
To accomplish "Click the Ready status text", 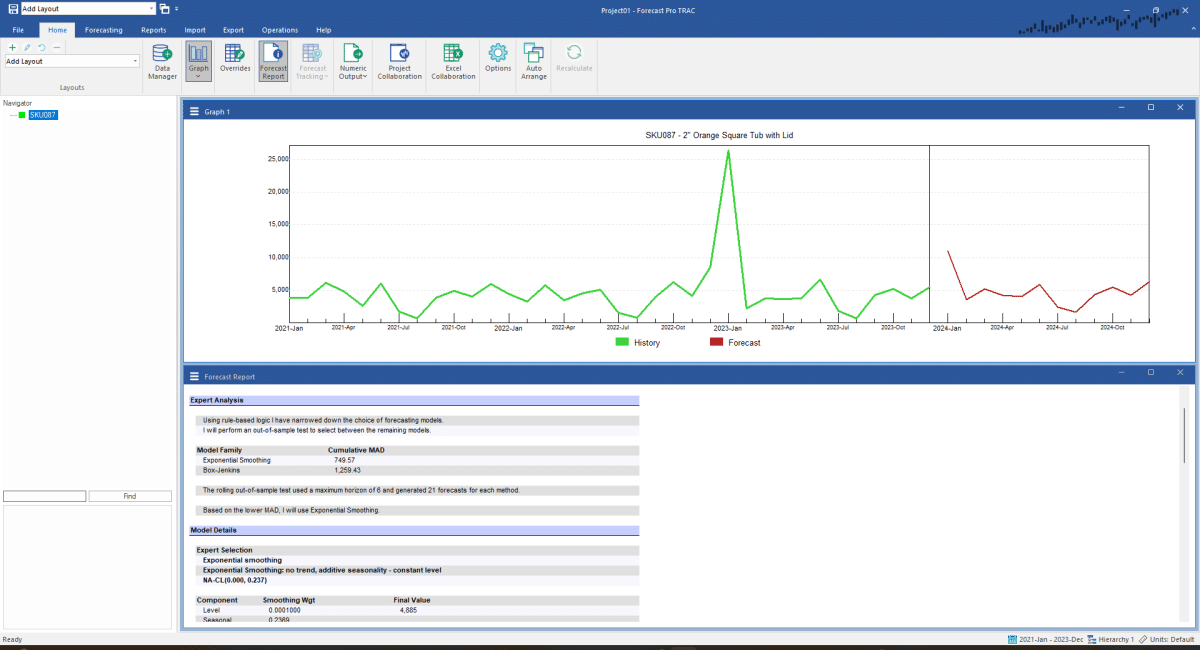I will pos(12,639).
